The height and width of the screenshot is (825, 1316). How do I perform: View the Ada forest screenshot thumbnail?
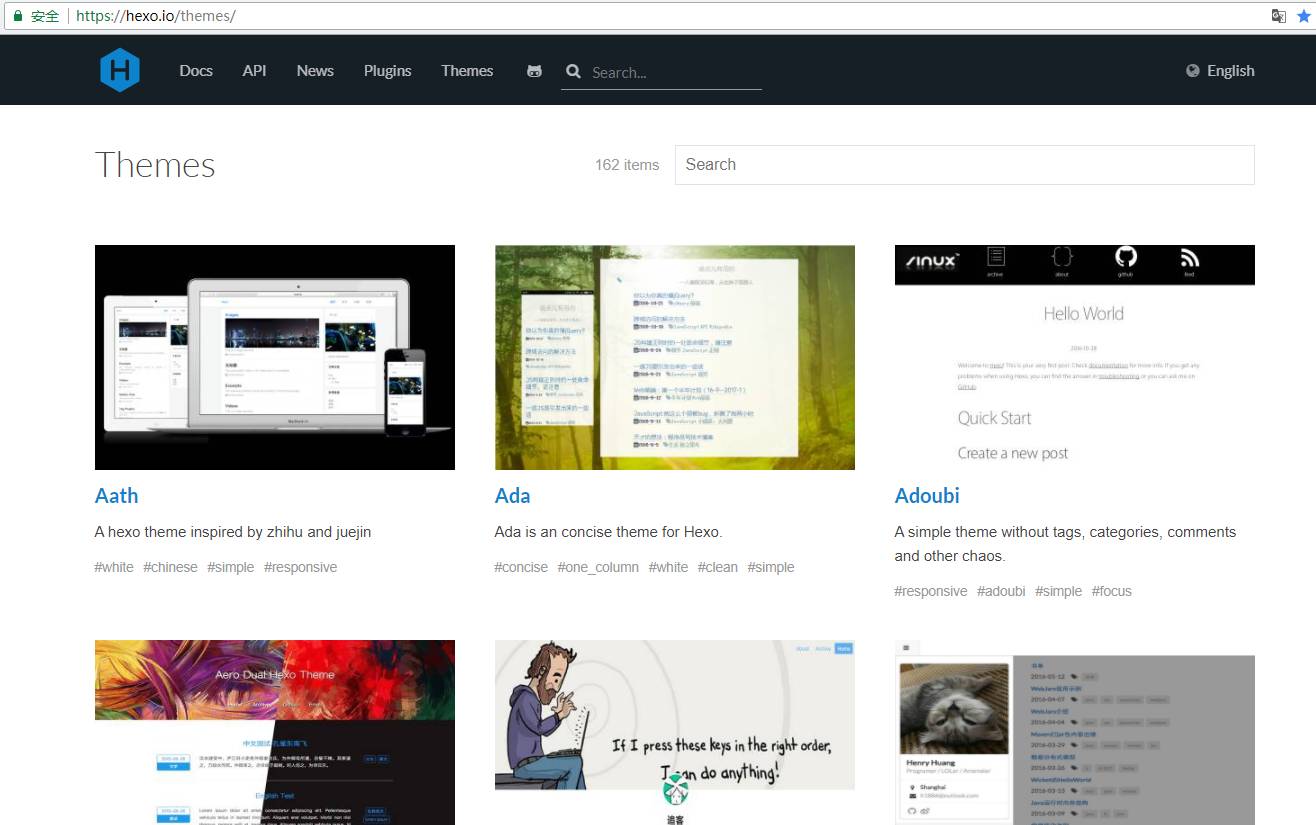point(675,357)
